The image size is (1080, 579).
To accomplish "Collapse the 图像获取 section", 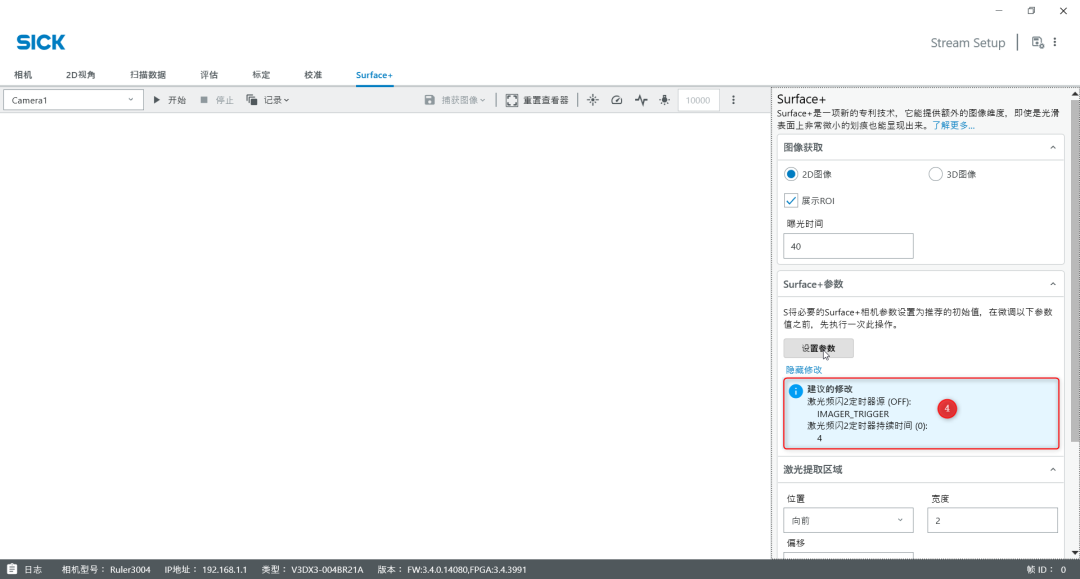I will pyautogui.click(x=1052, y=147).
